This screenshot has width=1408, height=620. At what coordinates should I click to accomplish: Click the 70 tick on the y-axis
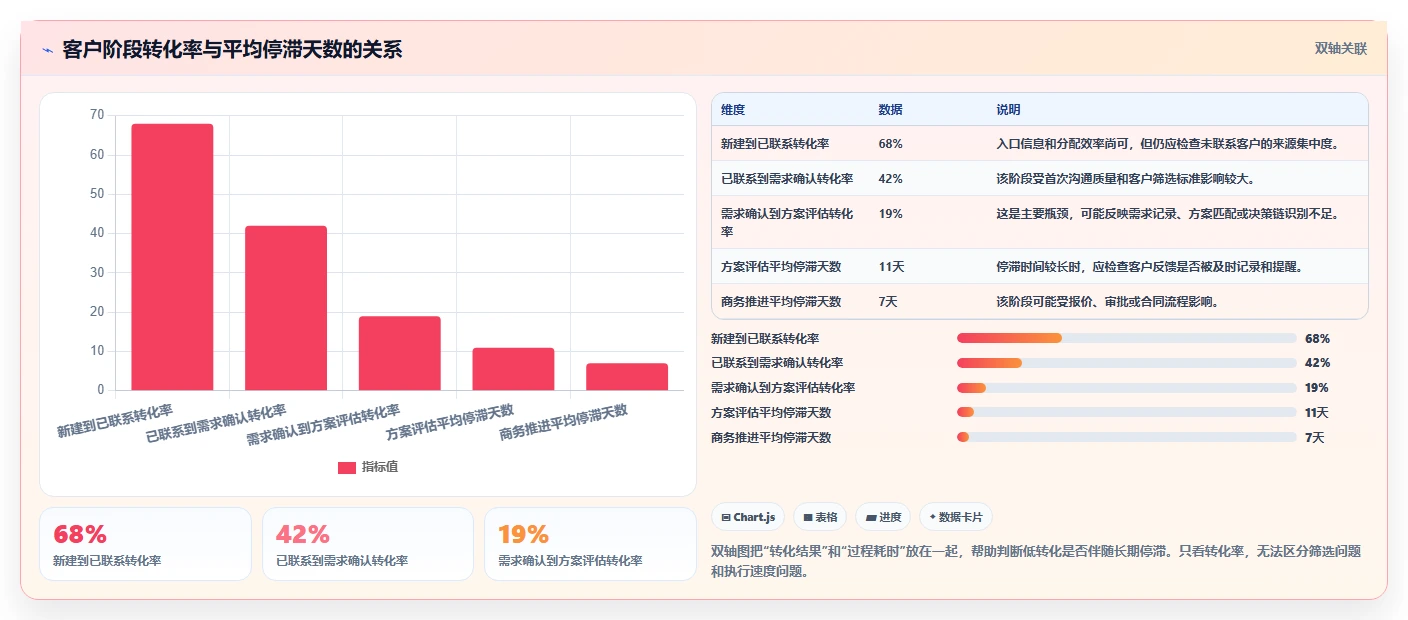(x=97, y=115)
